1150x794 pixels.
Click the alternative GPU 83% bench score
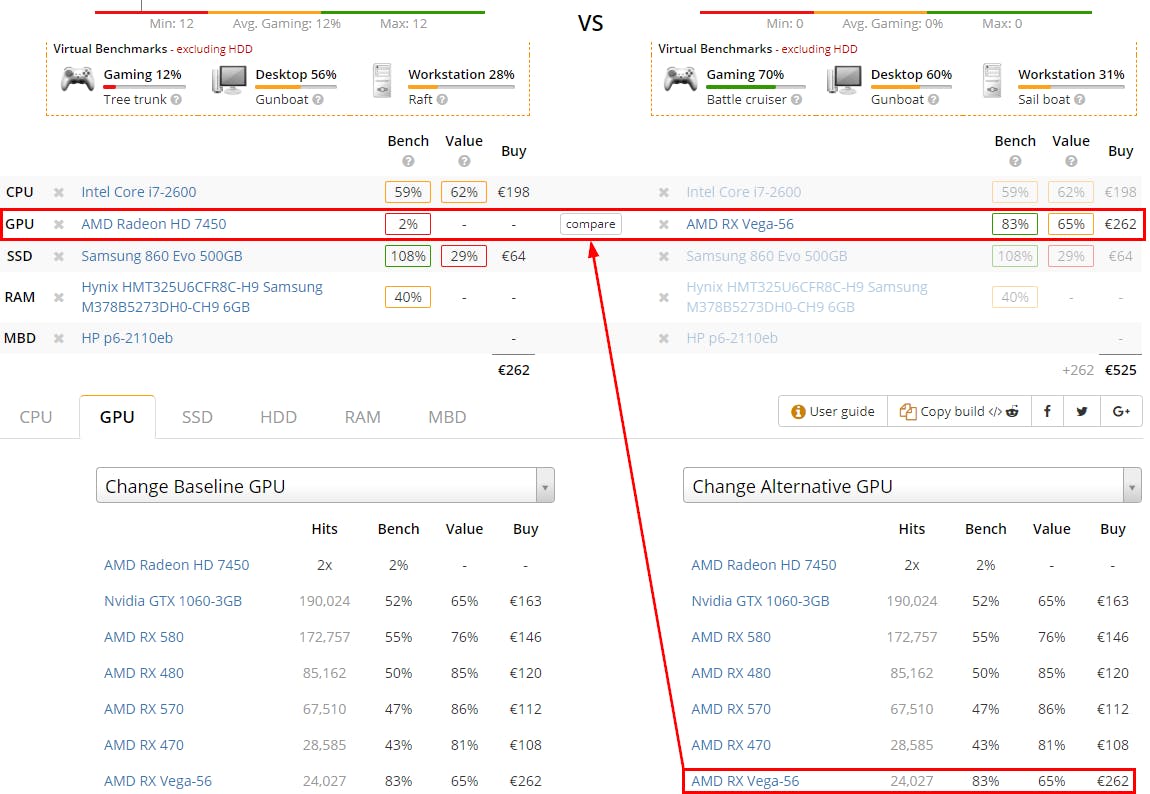pyautogui.click(x=1015, y=224)
